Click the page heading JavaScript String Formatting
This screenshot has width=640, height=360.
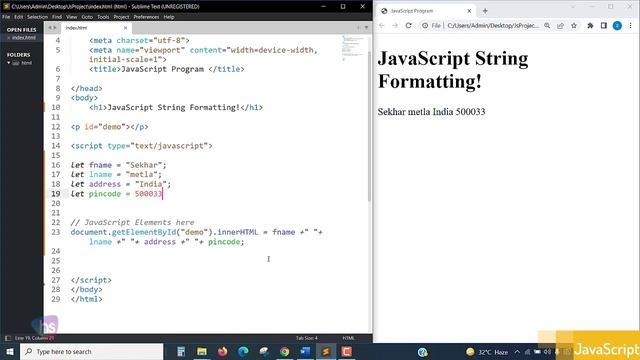pos(453,69)
